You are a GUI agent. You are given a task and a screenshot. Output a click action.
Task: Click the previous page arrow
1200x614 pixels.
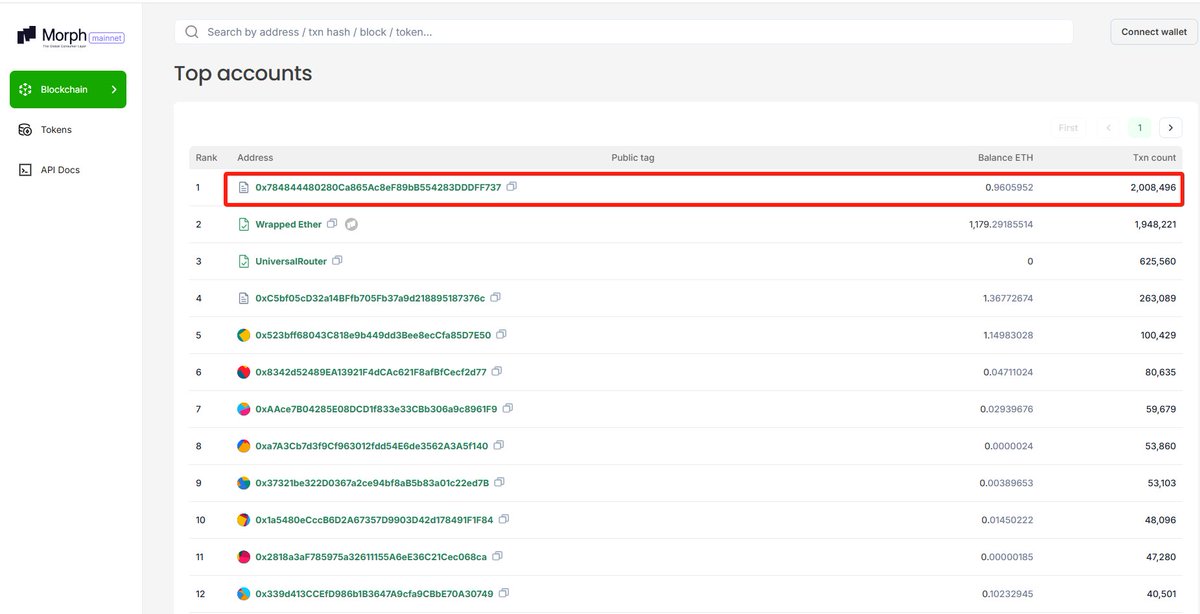tap(1109, 128)
